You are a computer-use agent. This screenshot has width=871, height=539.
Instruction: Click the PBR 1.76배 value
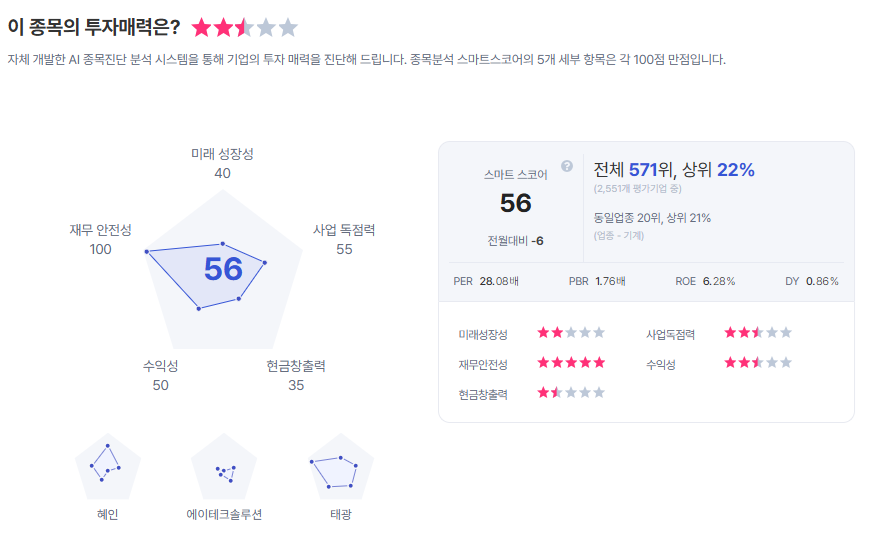610,281
